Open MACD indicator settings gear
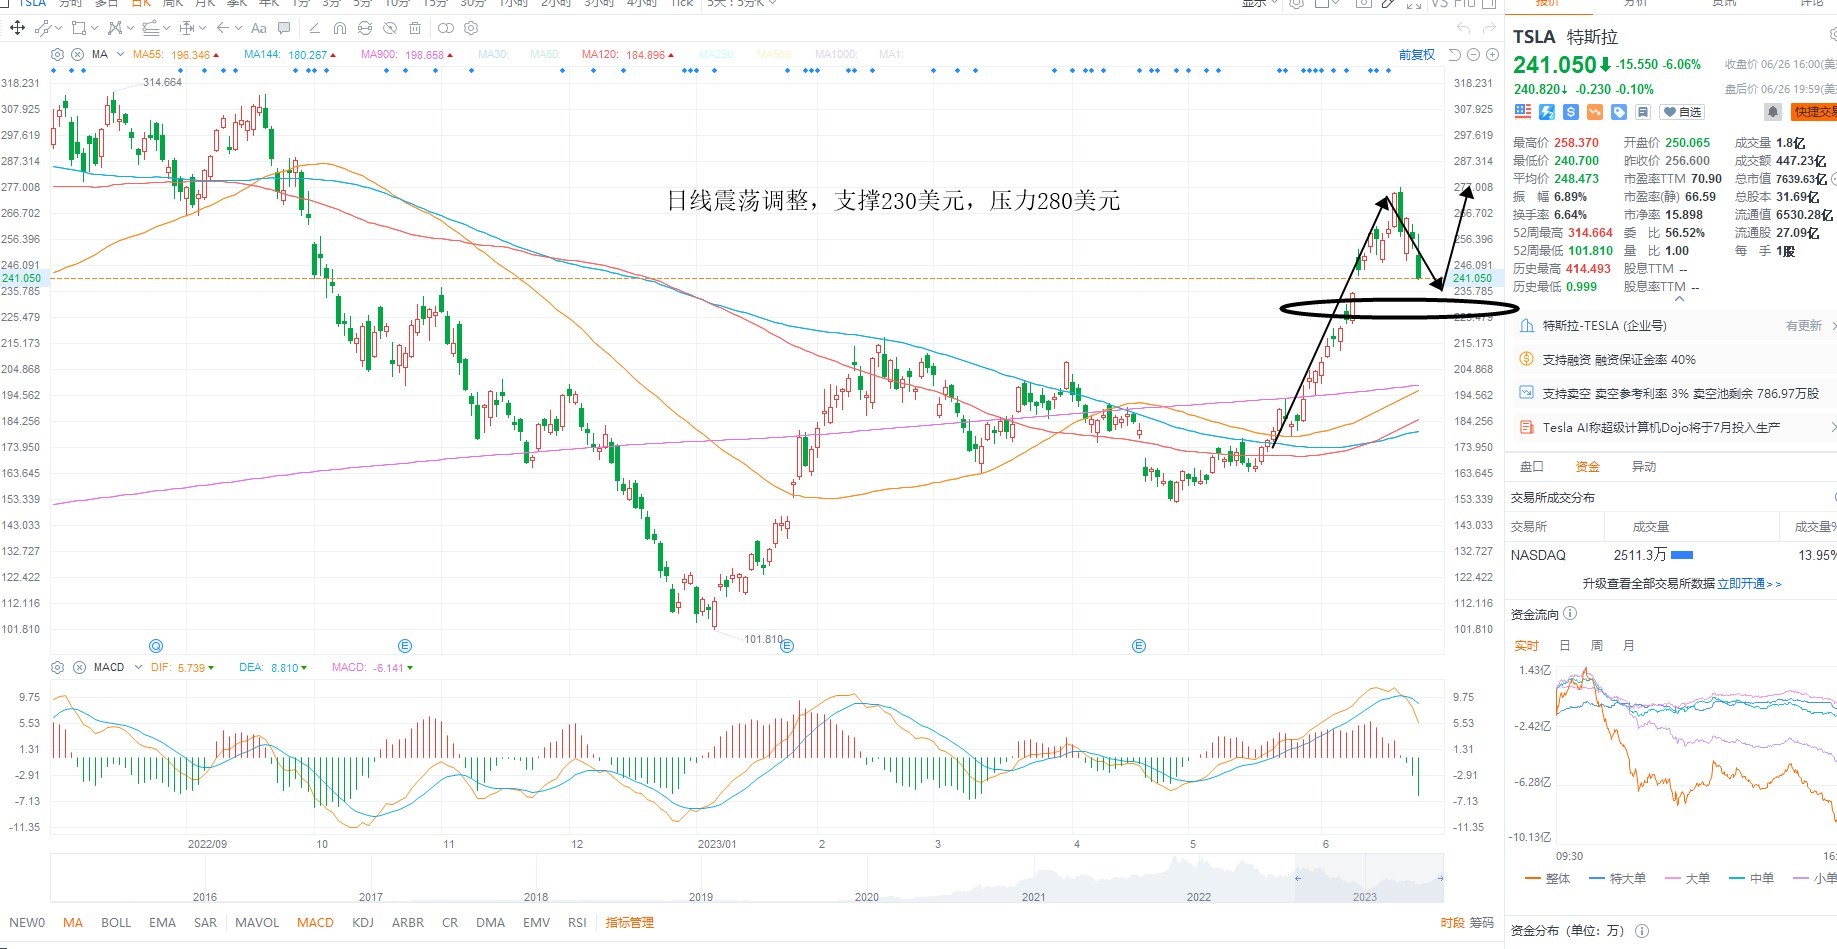This screenshot has width=1837, height=949. point(57,667)
